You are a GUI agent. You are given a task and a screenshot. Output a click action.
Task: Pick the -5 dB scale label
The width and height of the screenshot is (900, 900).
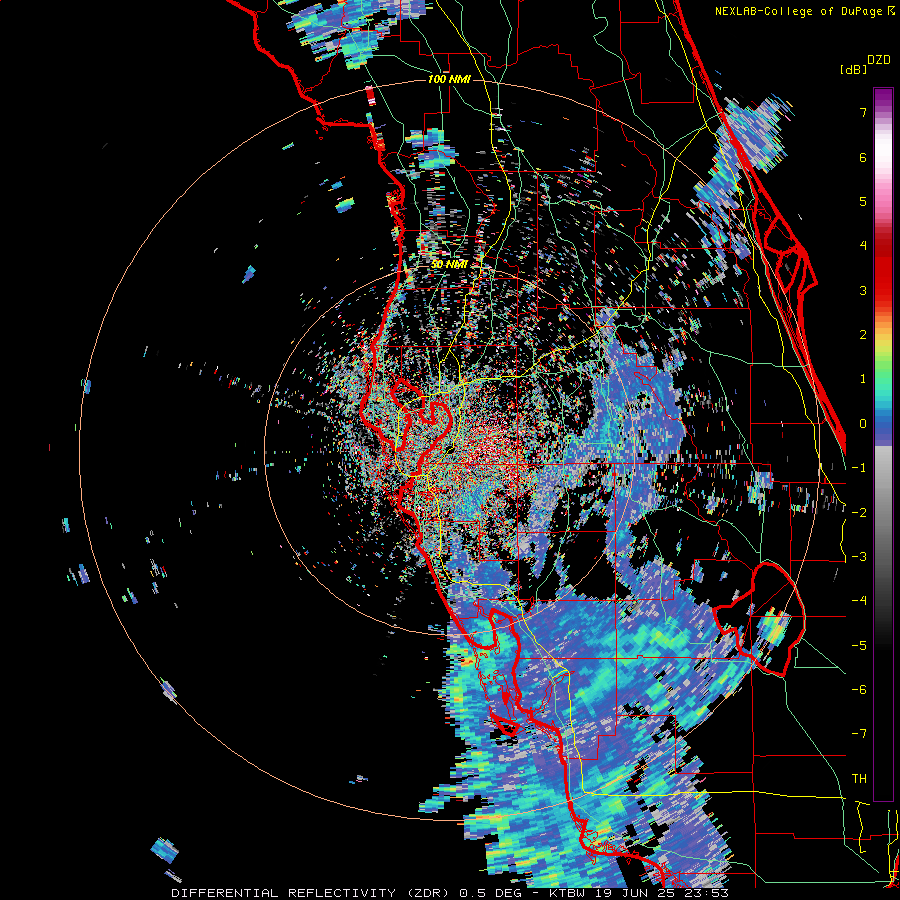pos(859,646)
